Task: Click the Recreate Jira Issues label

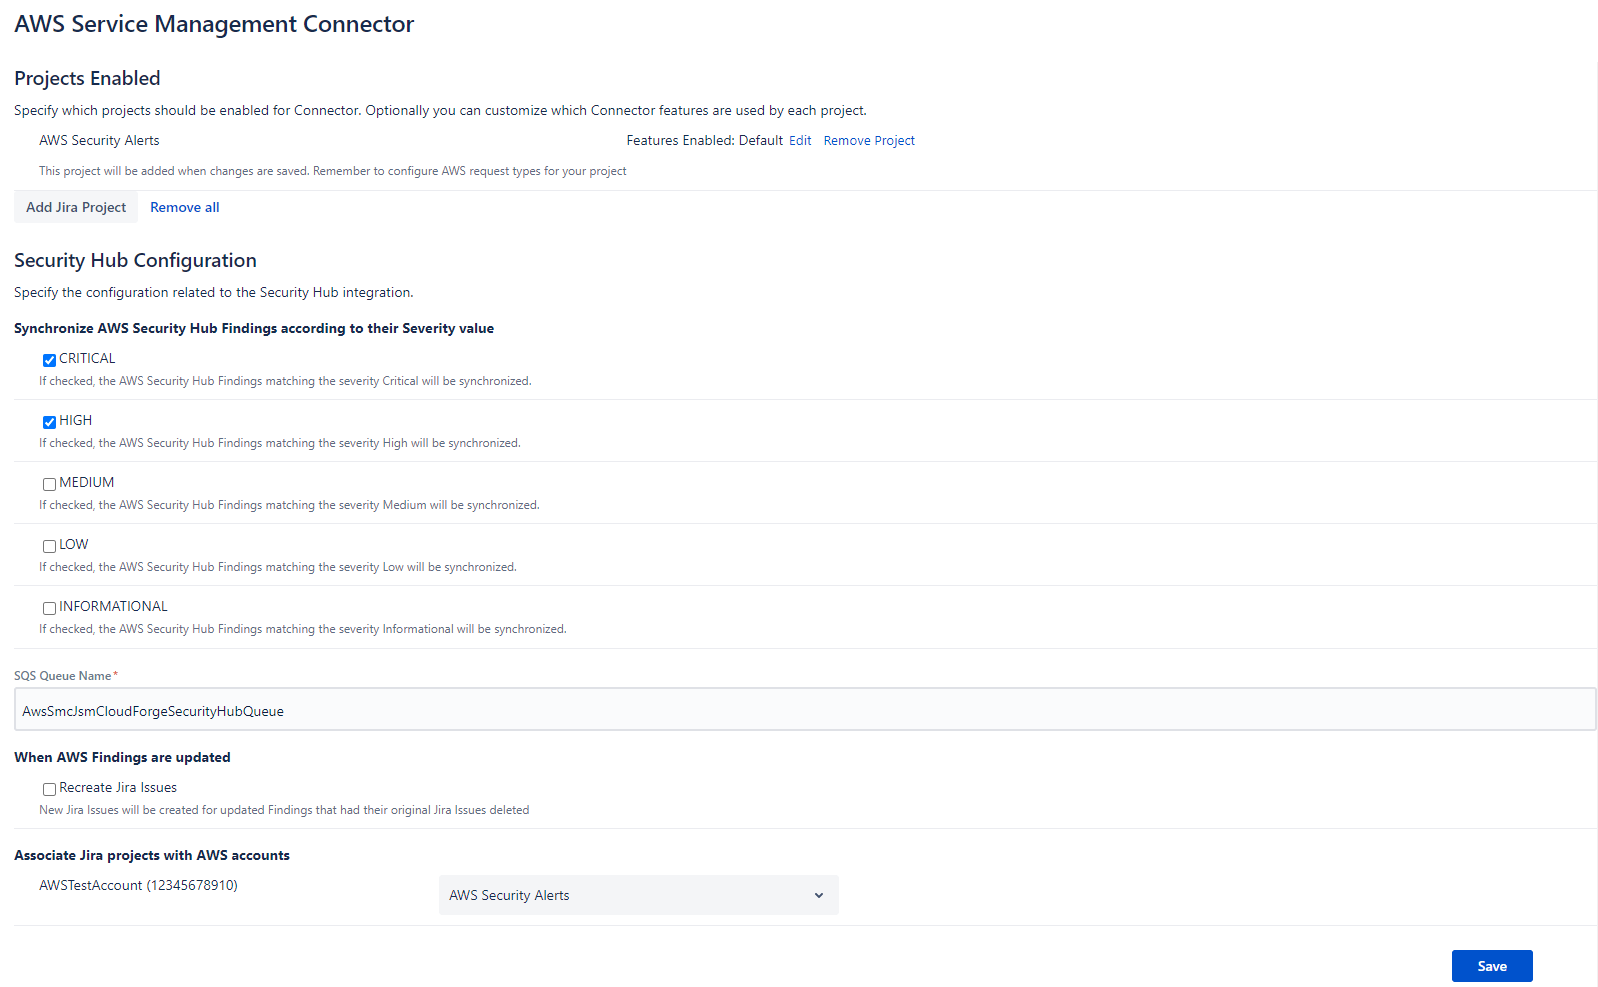Action: coord(118,787)
